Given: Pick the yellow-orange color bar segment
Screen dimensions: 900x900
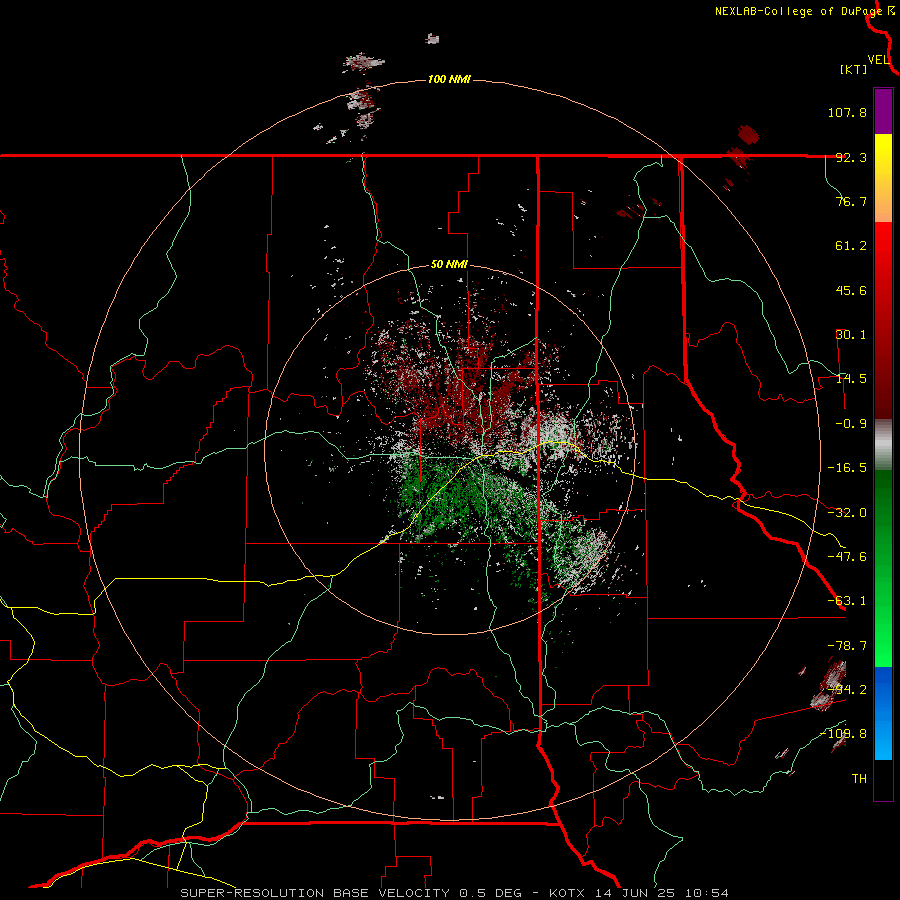Looking at the screenshot, I should tap(883, 178).
